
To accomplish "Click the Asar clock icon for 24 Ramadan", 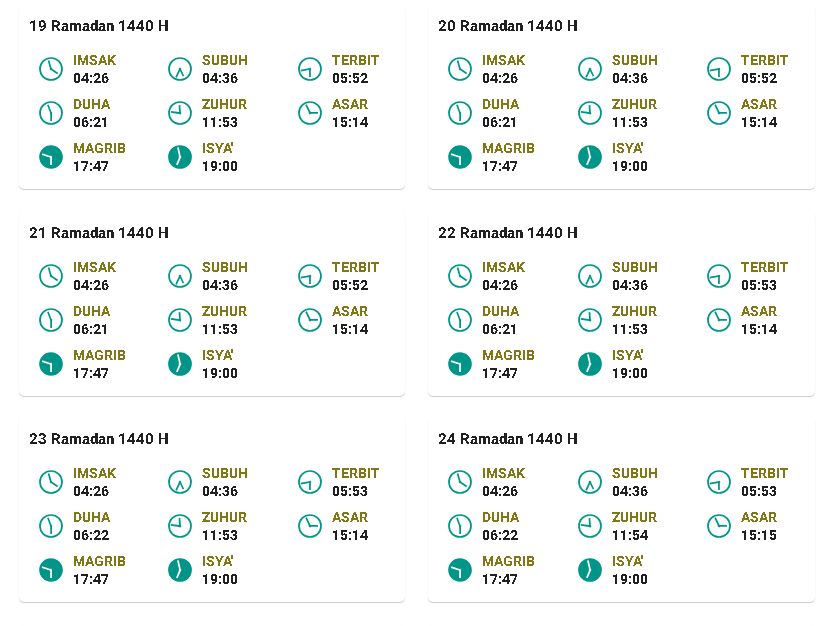I will [718, 526].
